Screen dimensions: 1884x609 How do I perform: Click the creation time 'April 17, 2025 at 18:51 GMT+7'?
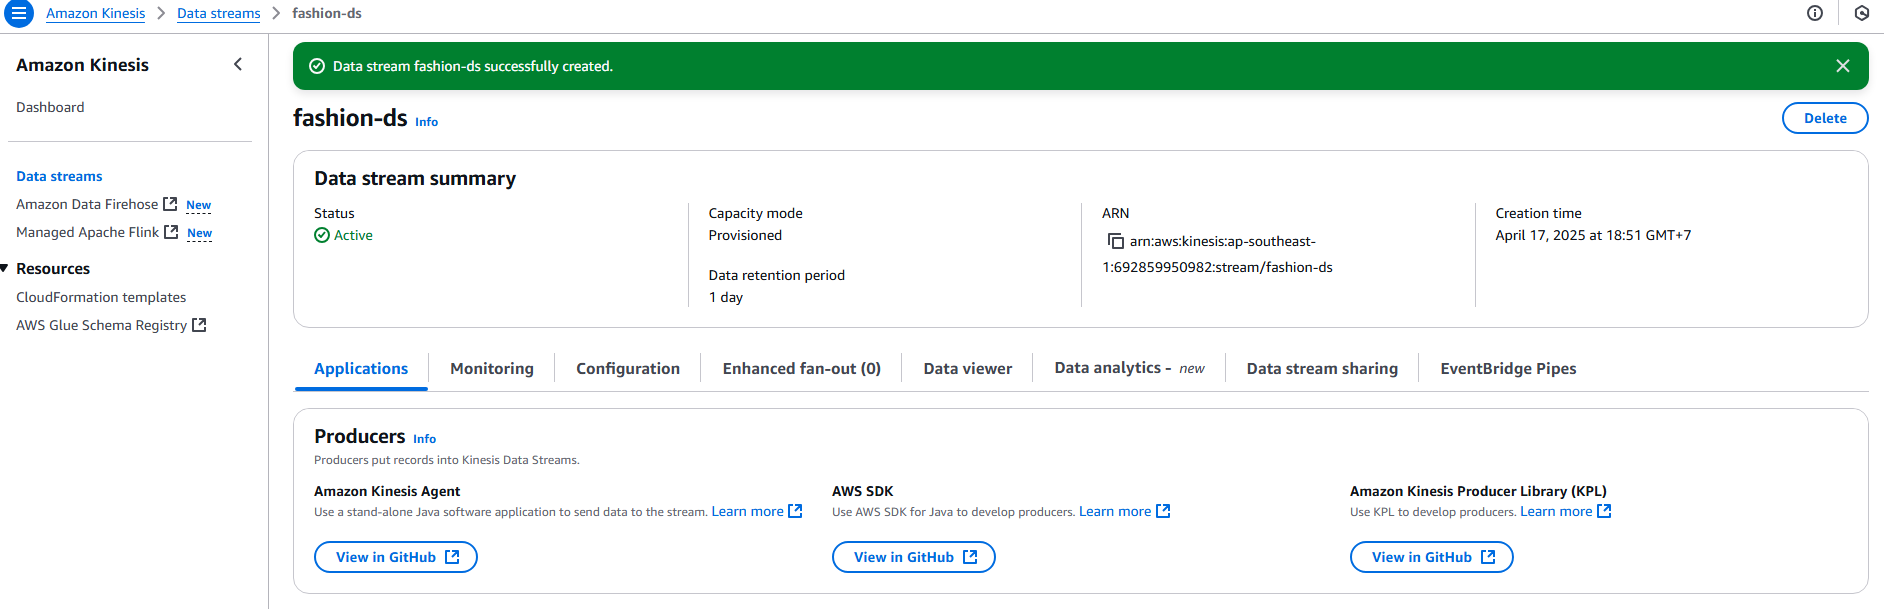point(1593,235)
